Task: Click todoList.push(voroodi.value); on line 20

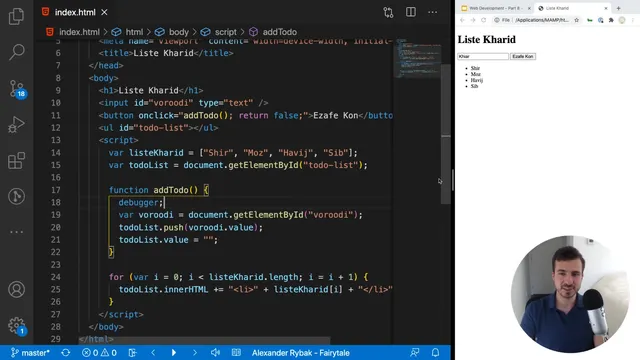Action: pos(191,227)
